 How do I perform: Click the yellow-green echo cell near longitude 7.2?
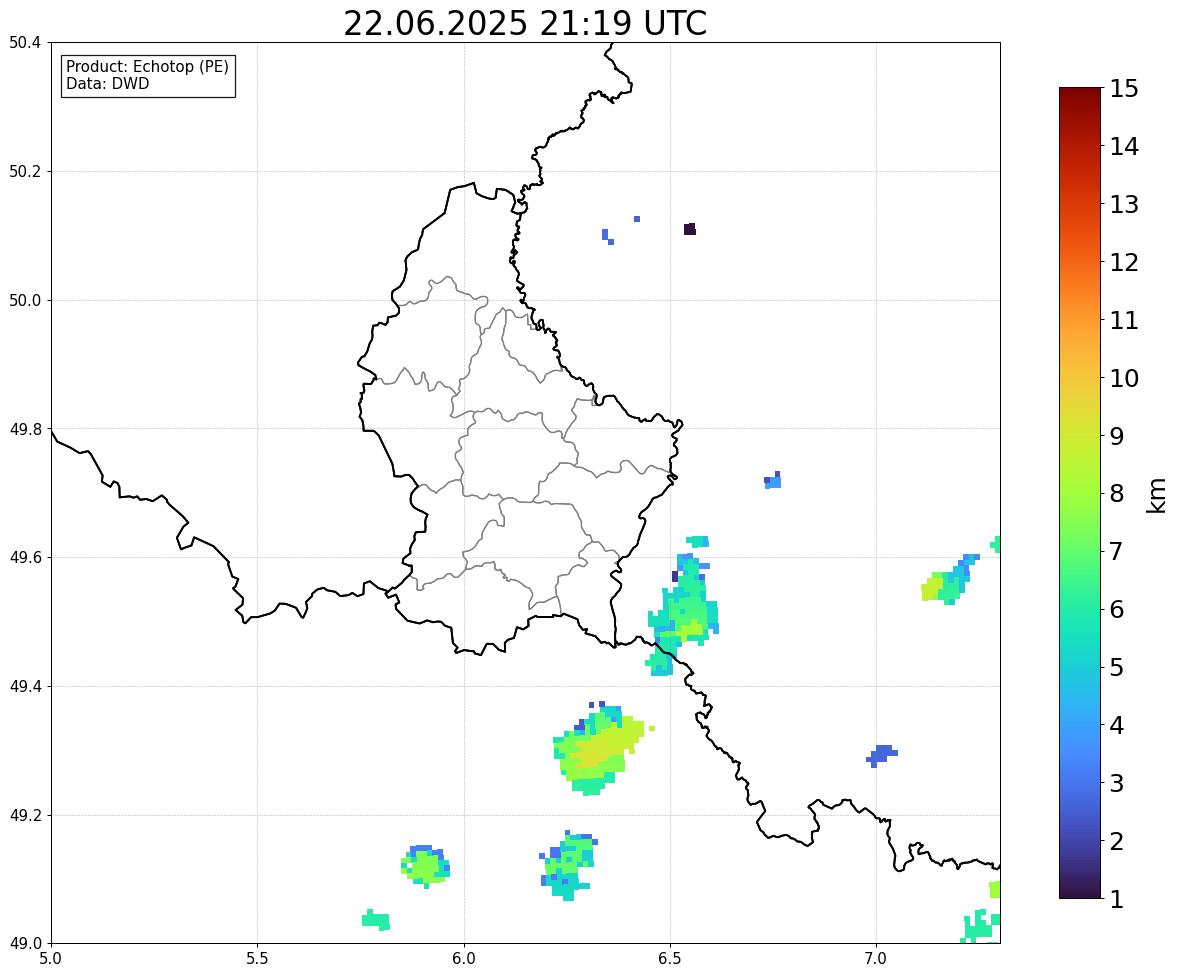click(x=950, y=580)
